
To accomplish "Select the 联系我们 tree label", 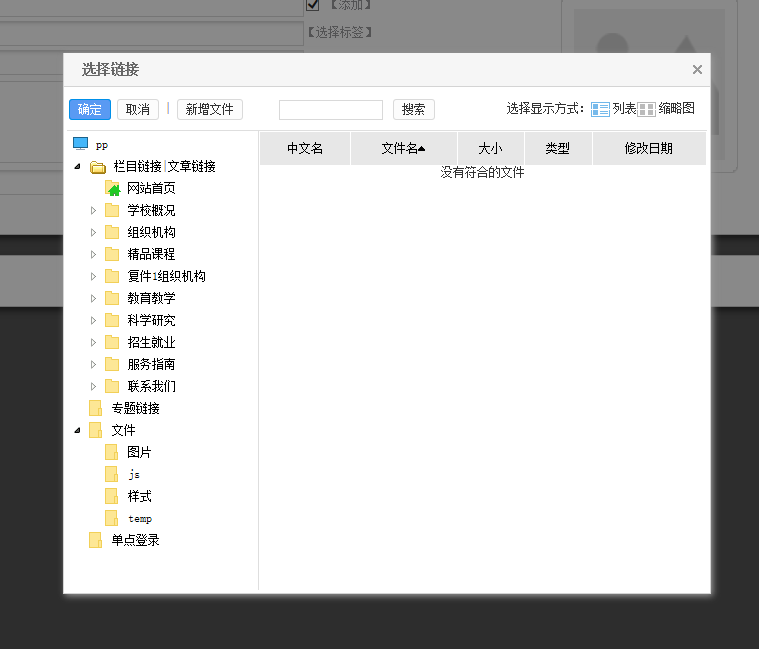I will [x=151, y=386].
